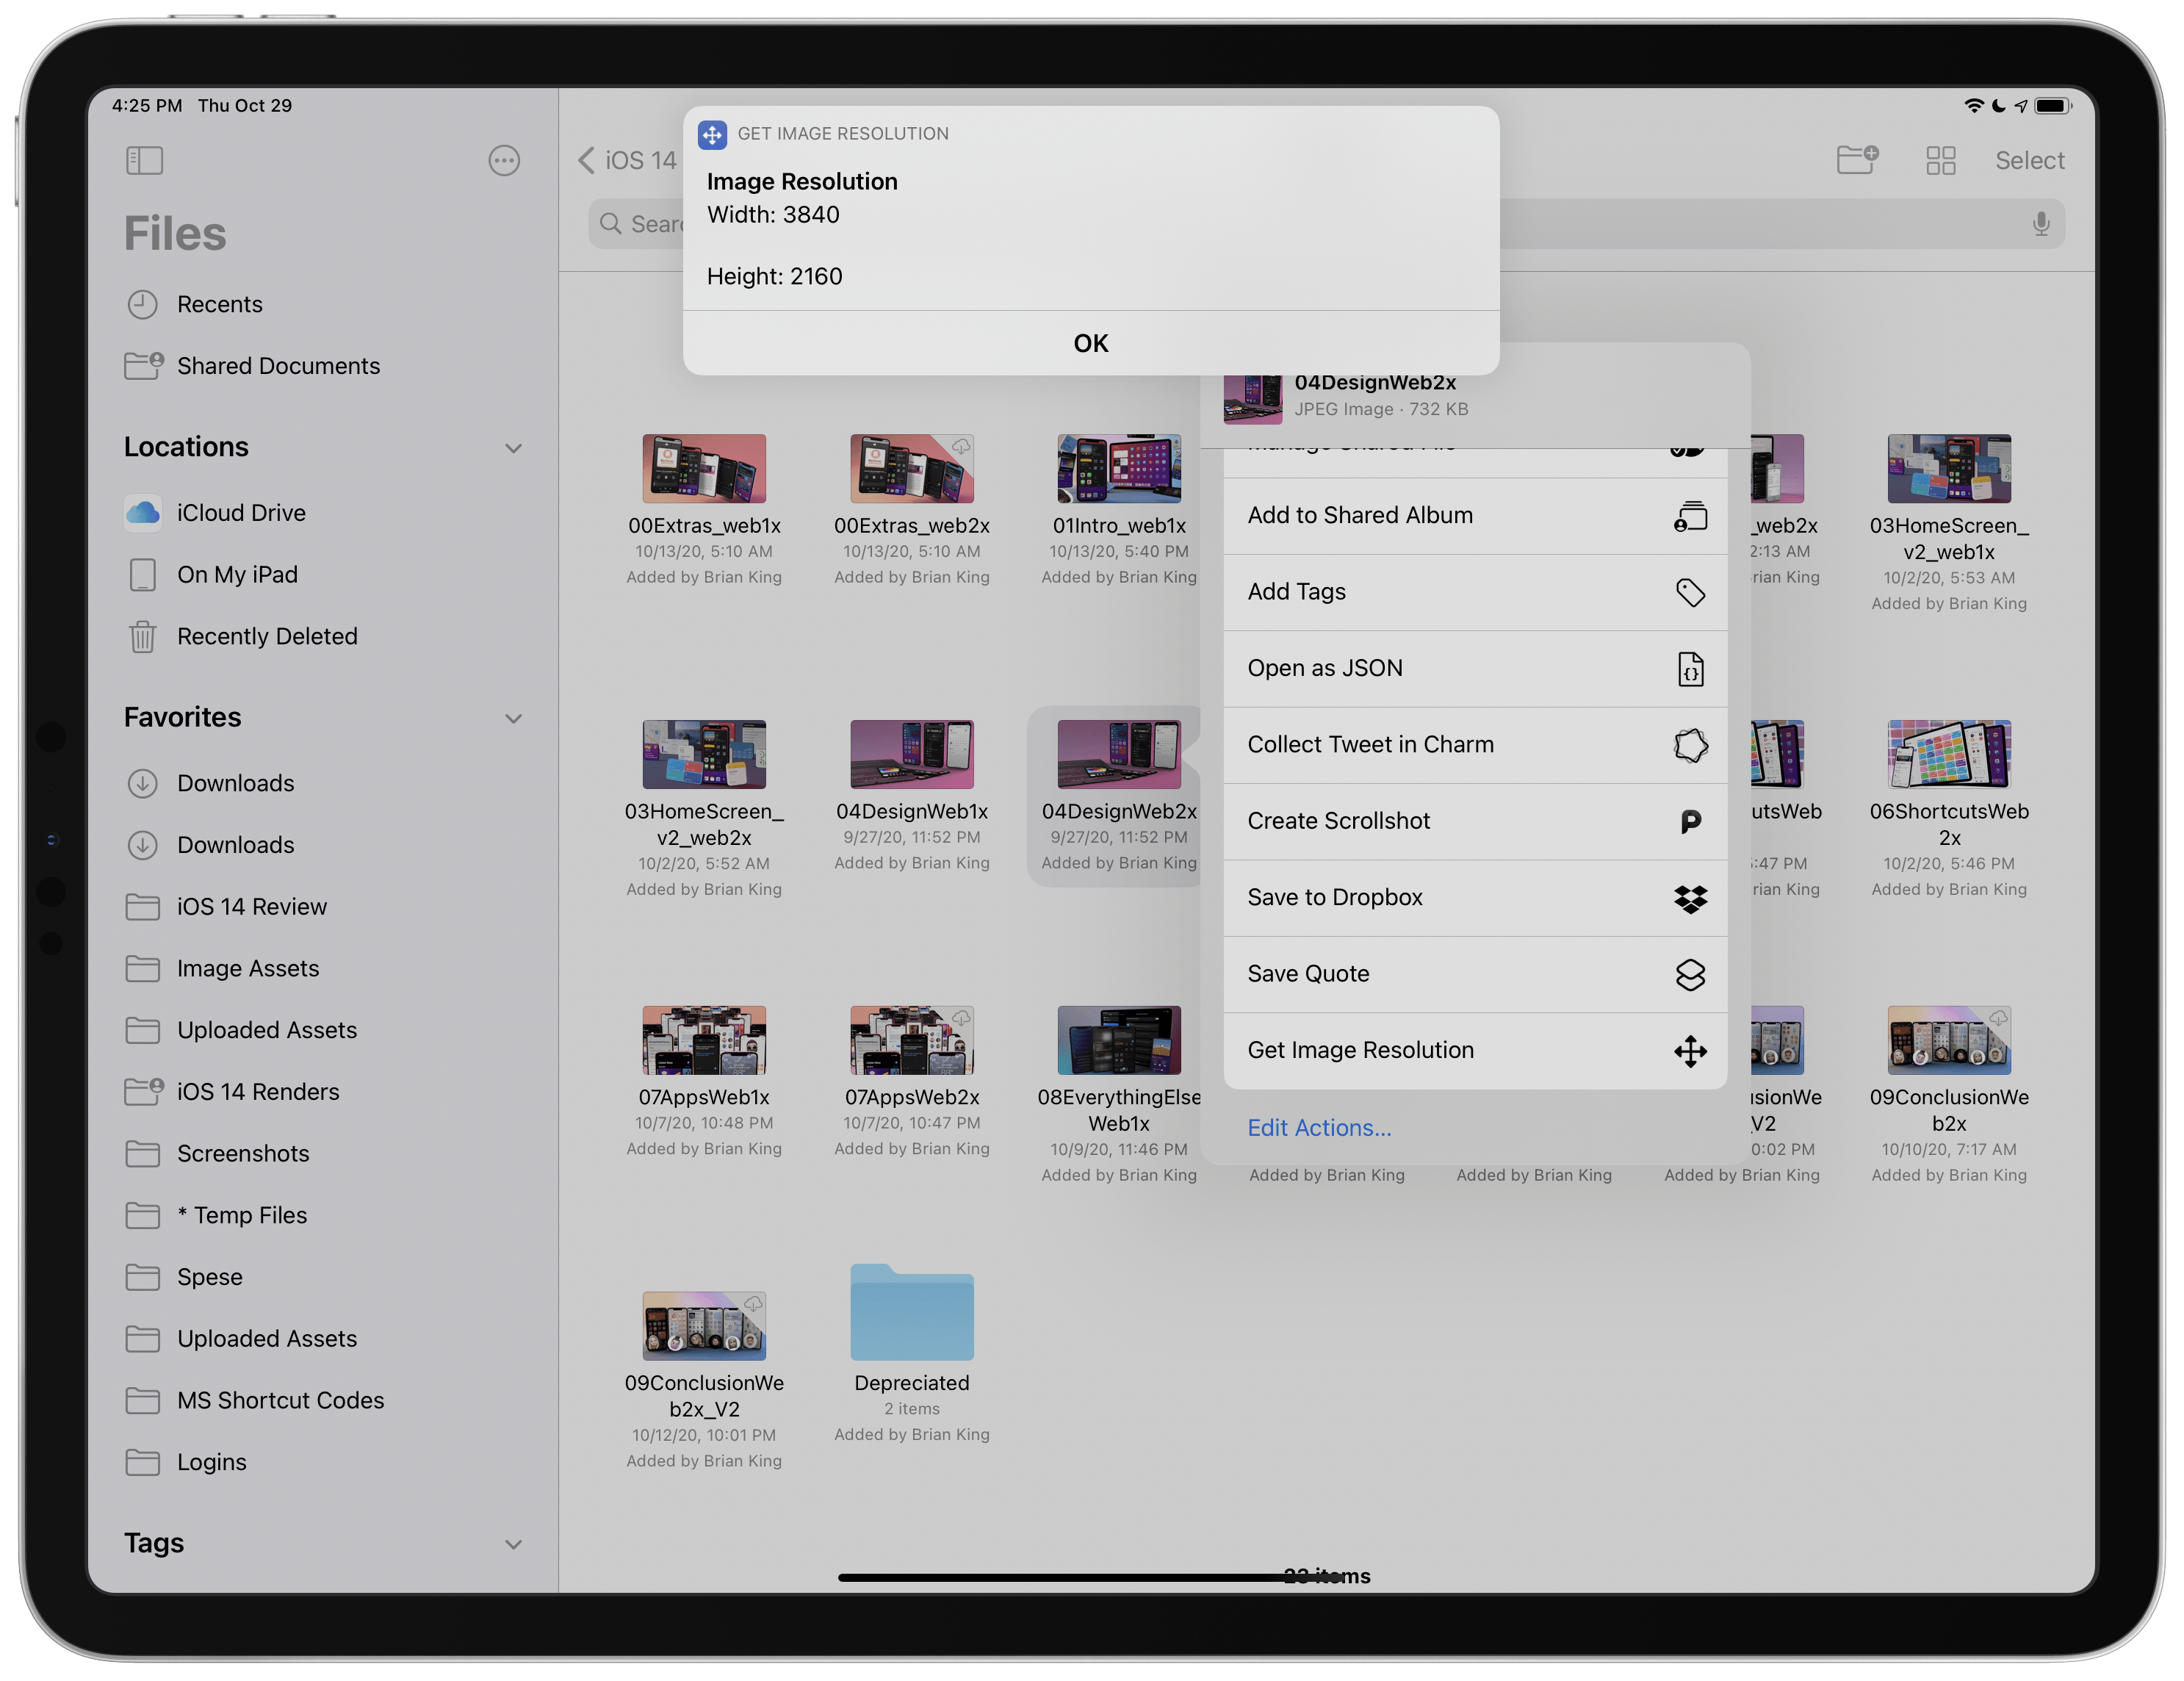Open 07AppsWeb1x image

click(704, 1040)
